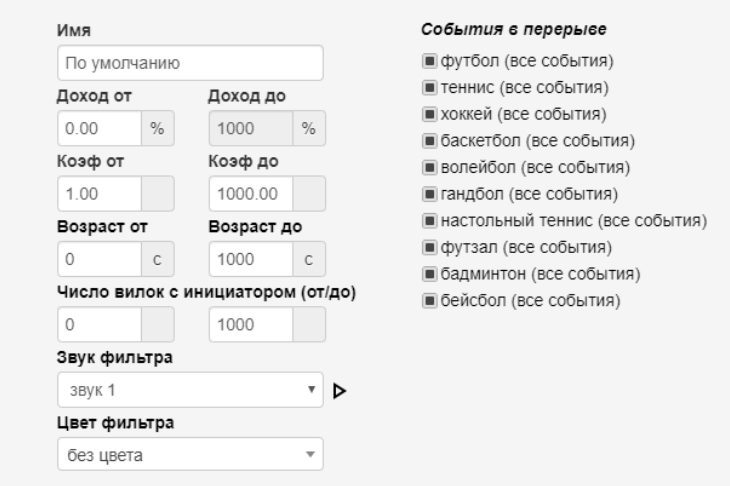The image size is (730, 486).
Task: Toggle гандбол (все события) checkbox
Action: coord(429,194)
